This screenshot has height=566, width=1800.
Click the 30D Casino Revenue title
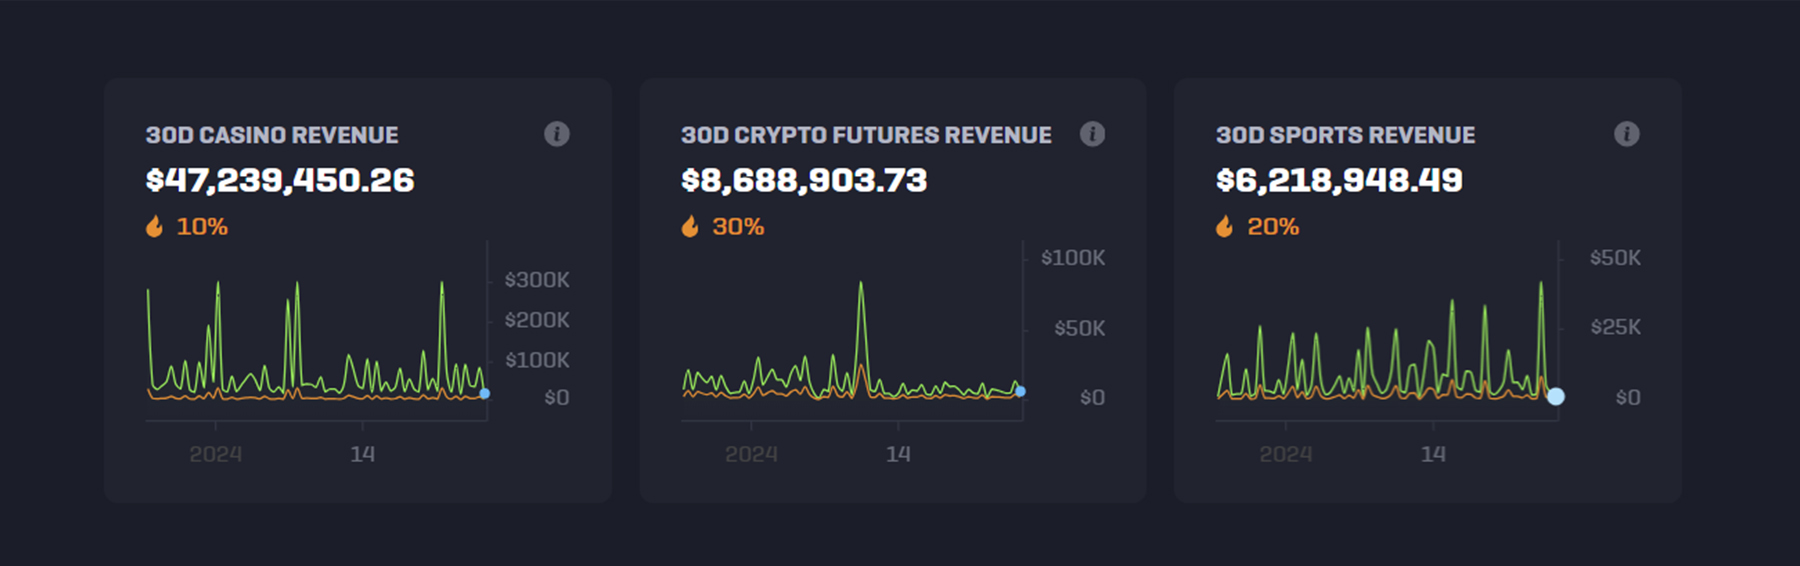pyautogui.click(x=272, y=135)
